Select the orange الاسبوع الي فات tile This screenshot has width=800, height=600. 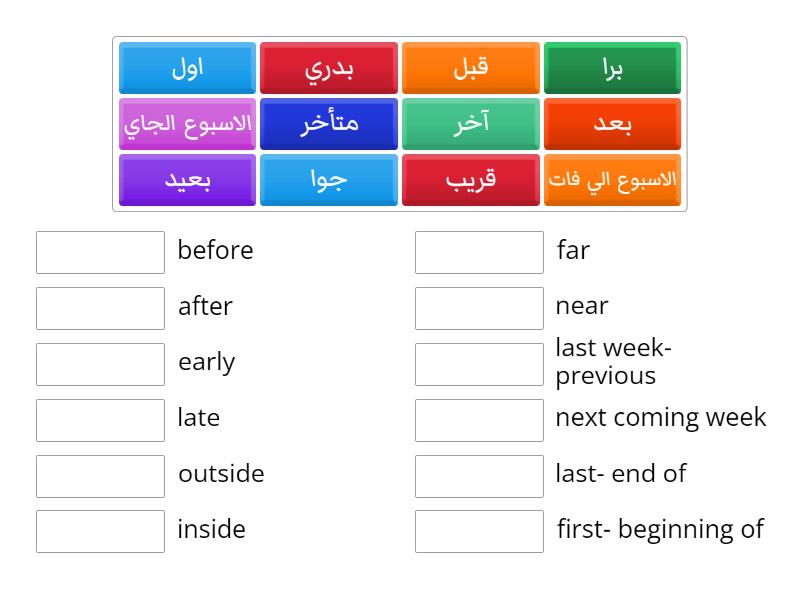point(612,180)
